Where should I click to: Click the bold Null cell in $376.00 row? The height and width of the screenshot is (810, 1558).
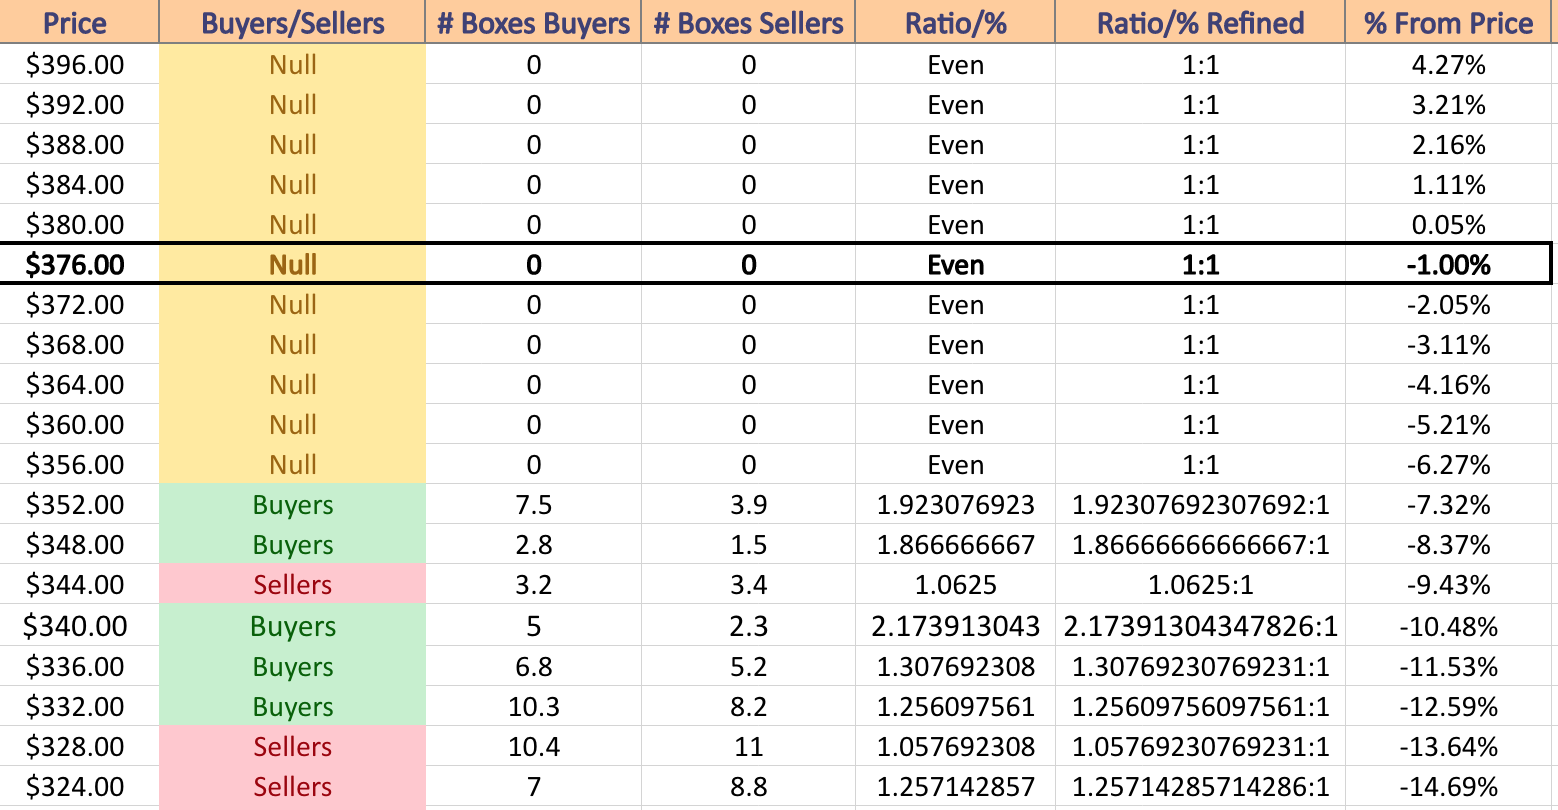[x=293, y=265]
